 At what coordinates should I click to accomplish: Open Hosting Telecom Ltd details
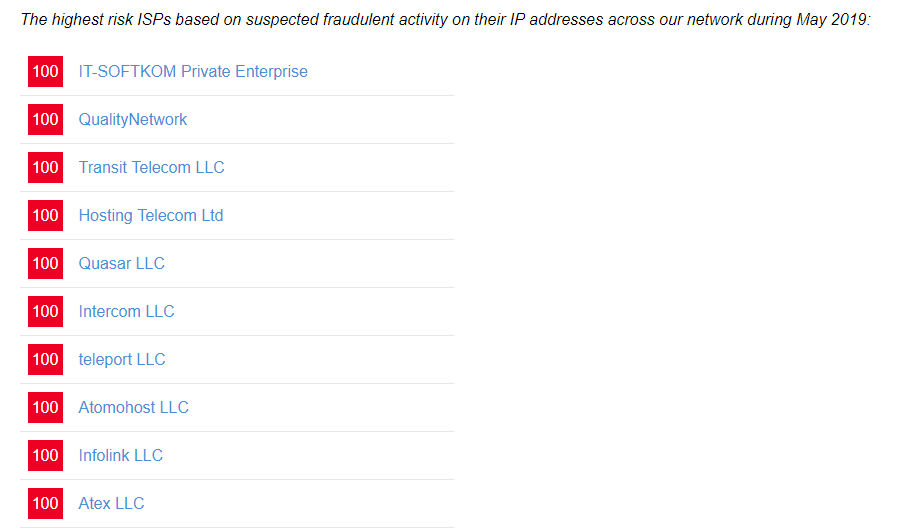point(151,216)
